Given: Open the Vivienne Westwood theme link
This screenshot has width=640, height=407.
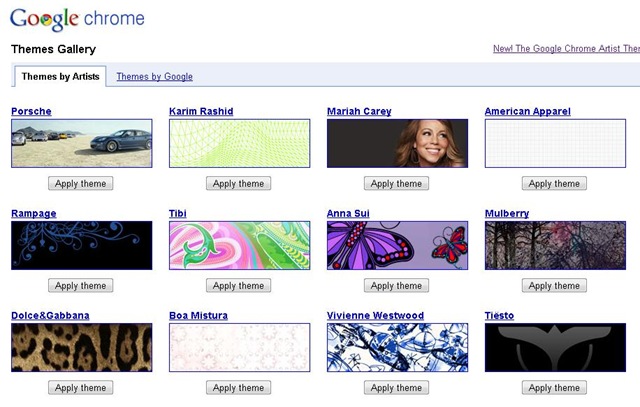Looking at the screenshot, I should [376, 315].
